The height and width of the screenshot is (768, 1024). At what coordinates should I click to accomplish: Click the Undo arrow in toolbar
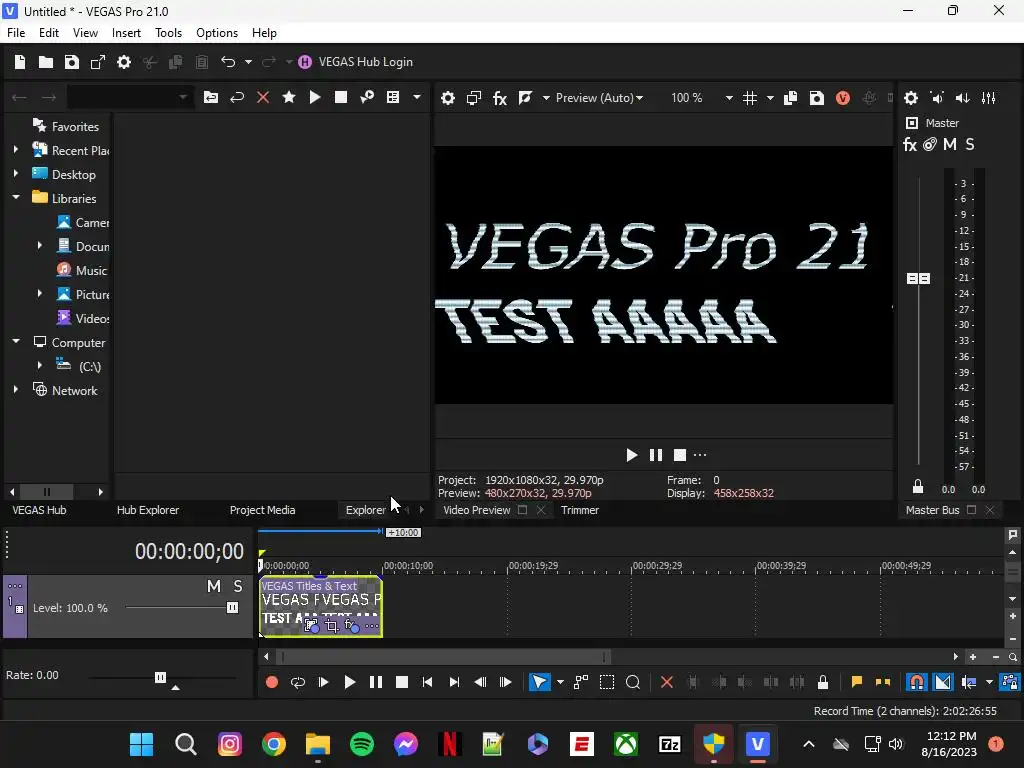click(228, 62)
